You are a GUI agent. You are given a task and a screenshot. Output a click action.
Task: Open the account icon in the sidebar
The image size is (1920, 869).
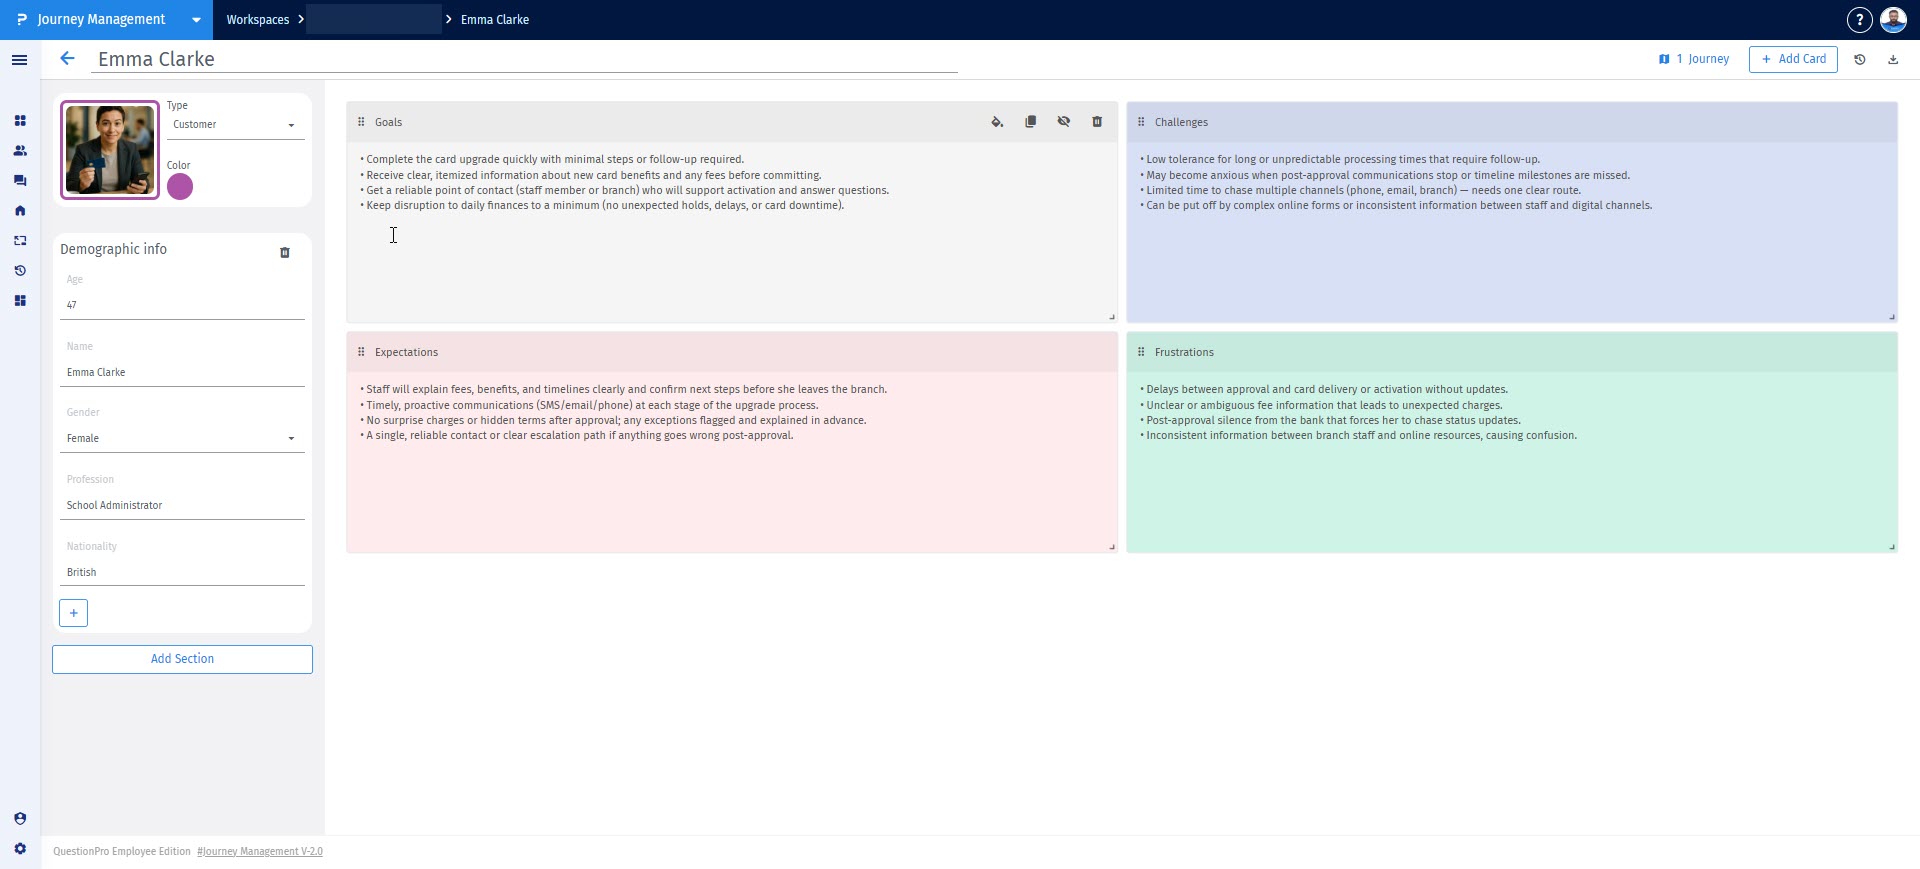(20, 819)
